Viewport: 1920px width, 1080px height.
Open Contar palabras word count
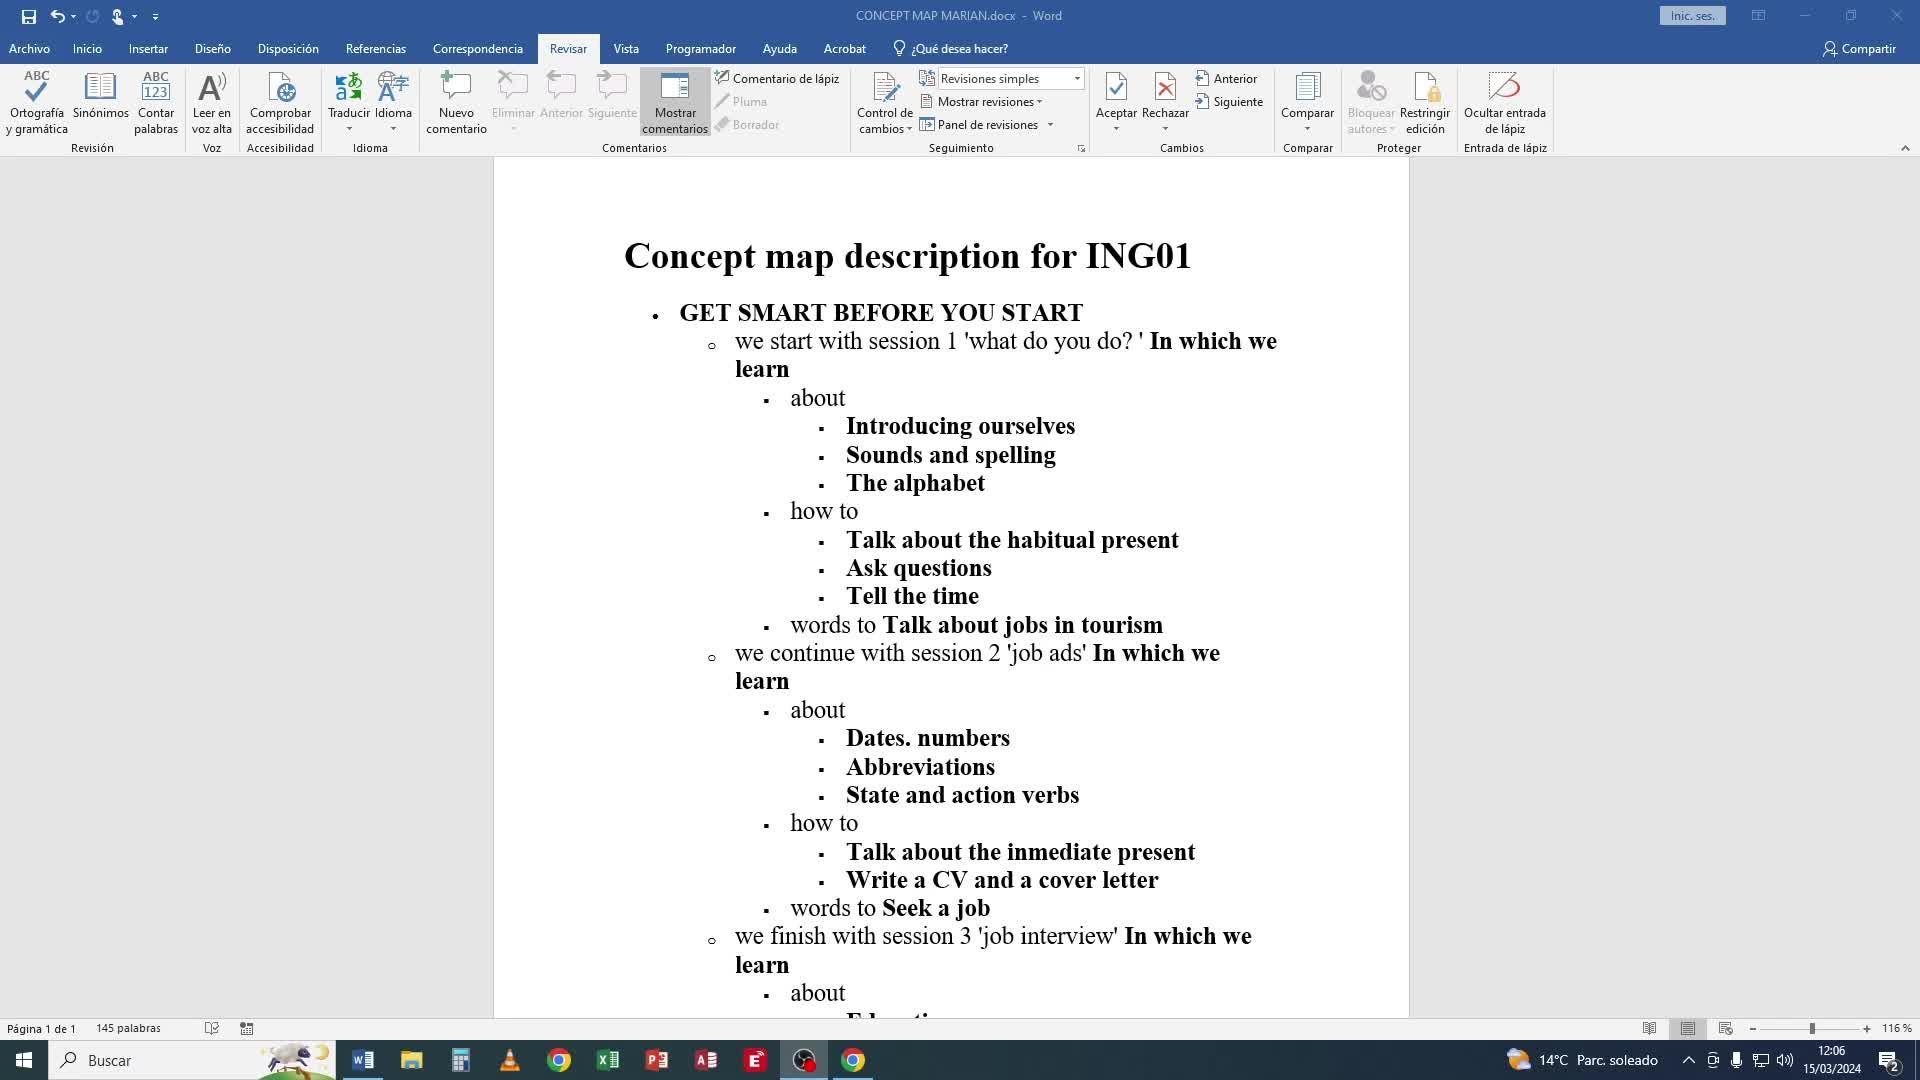coord(156,102)
